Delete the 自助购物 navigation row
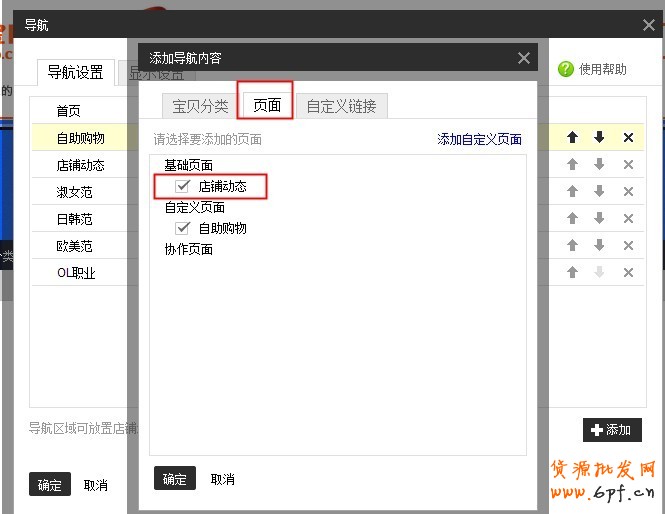 (628, 138)
